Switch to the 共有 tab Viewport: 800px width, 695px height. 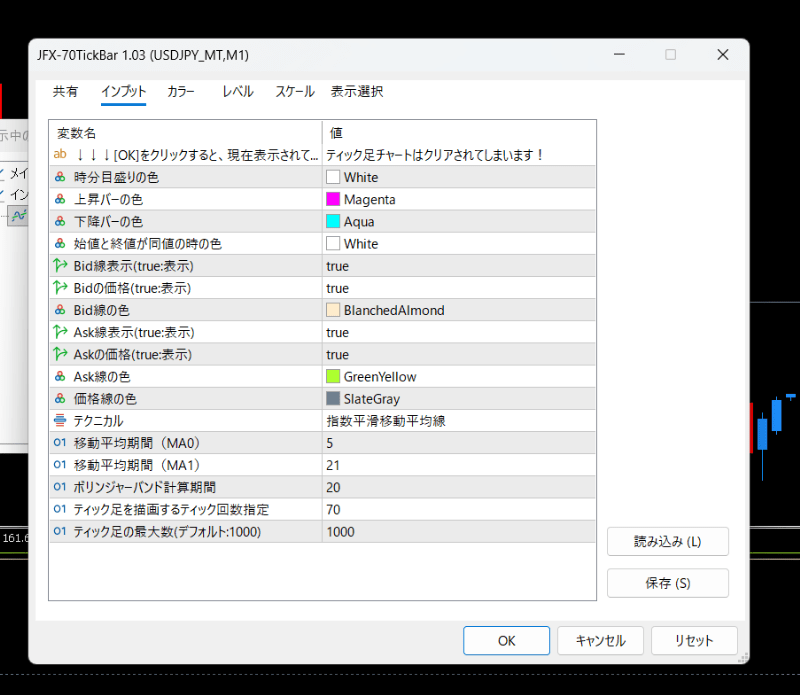coord(65,91)
